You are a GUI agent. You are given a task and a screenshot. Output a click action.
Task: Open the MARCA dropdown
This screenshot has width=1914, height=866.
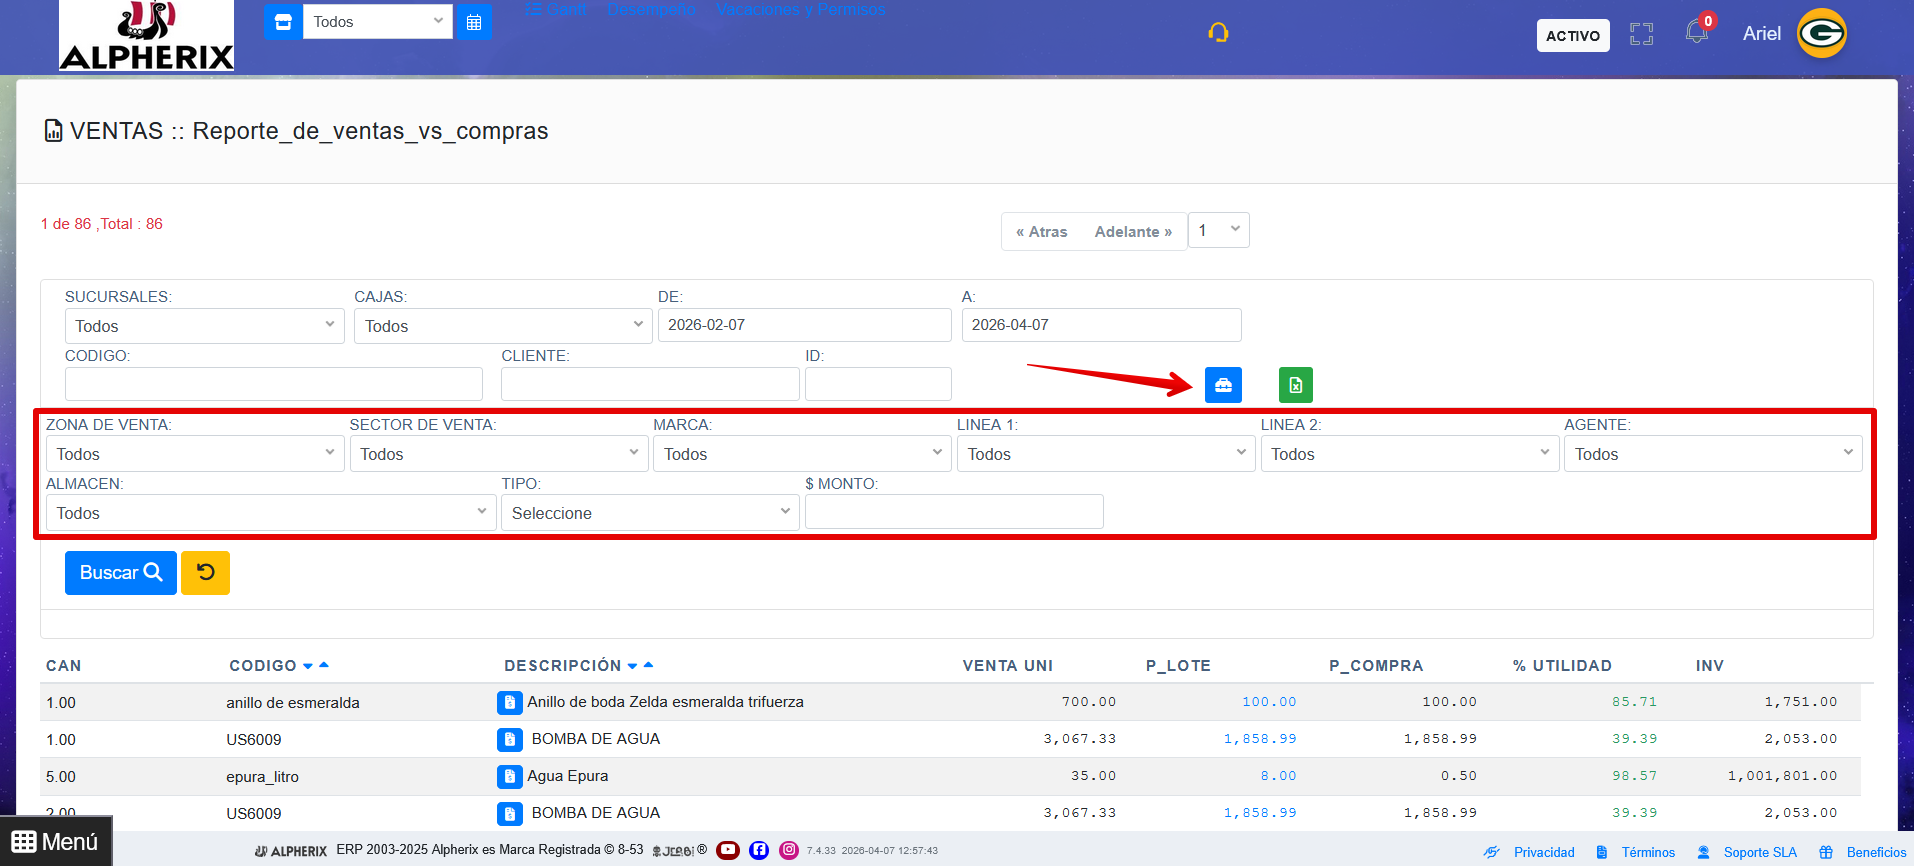[801, 454]
